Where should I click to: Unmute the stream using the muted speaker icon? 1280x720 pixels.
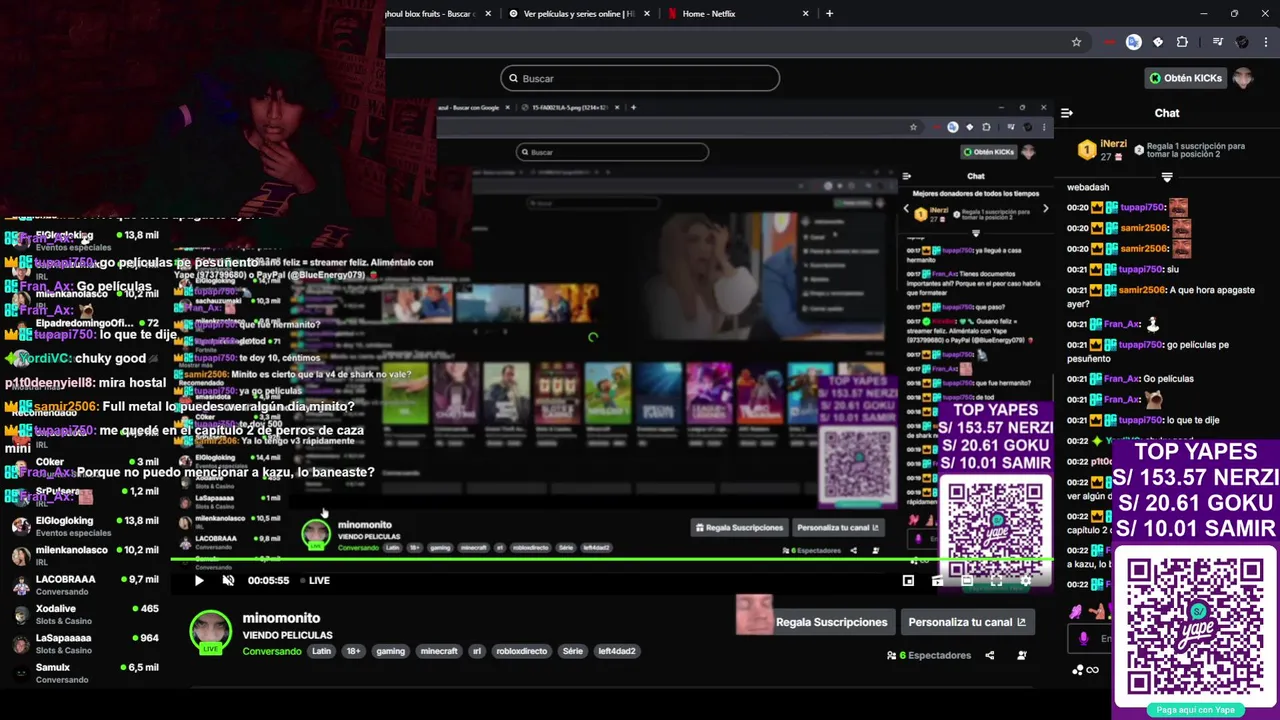228,580
